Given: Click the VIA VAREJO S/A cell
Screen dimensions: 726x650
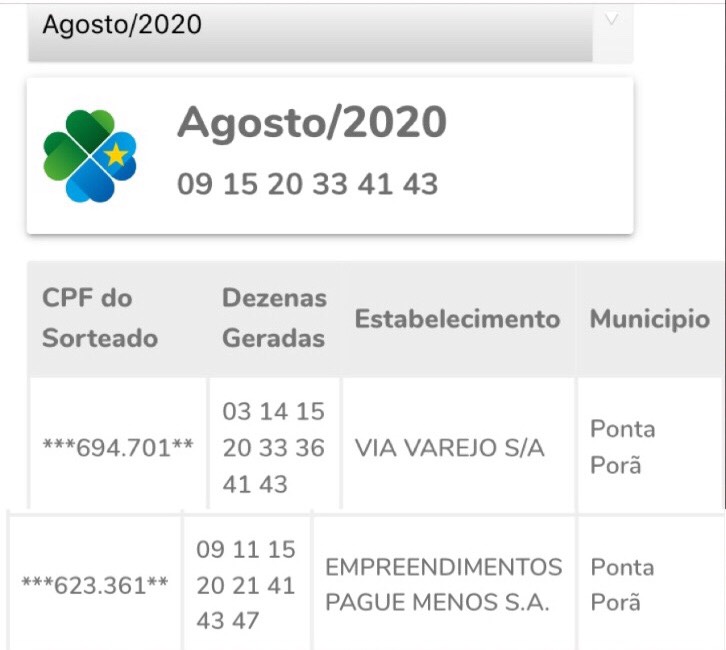Looking at the screenshot, I should coord(450,448).
